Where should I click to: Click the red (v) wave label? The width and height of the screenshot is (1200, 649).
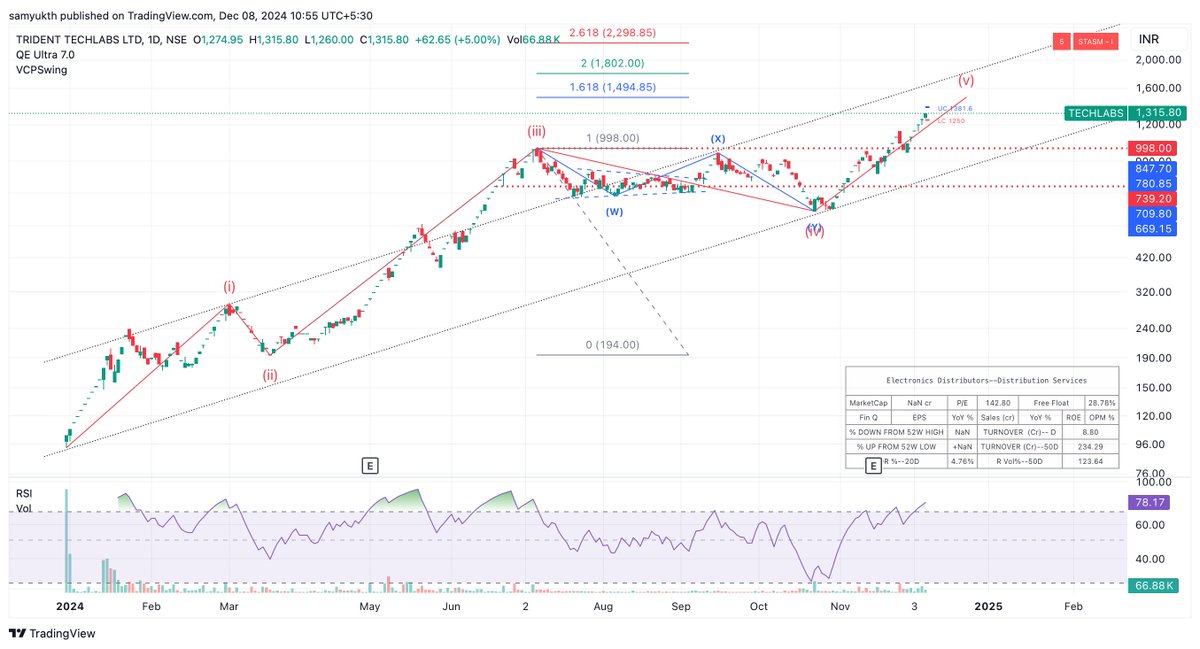coord(966,80)
